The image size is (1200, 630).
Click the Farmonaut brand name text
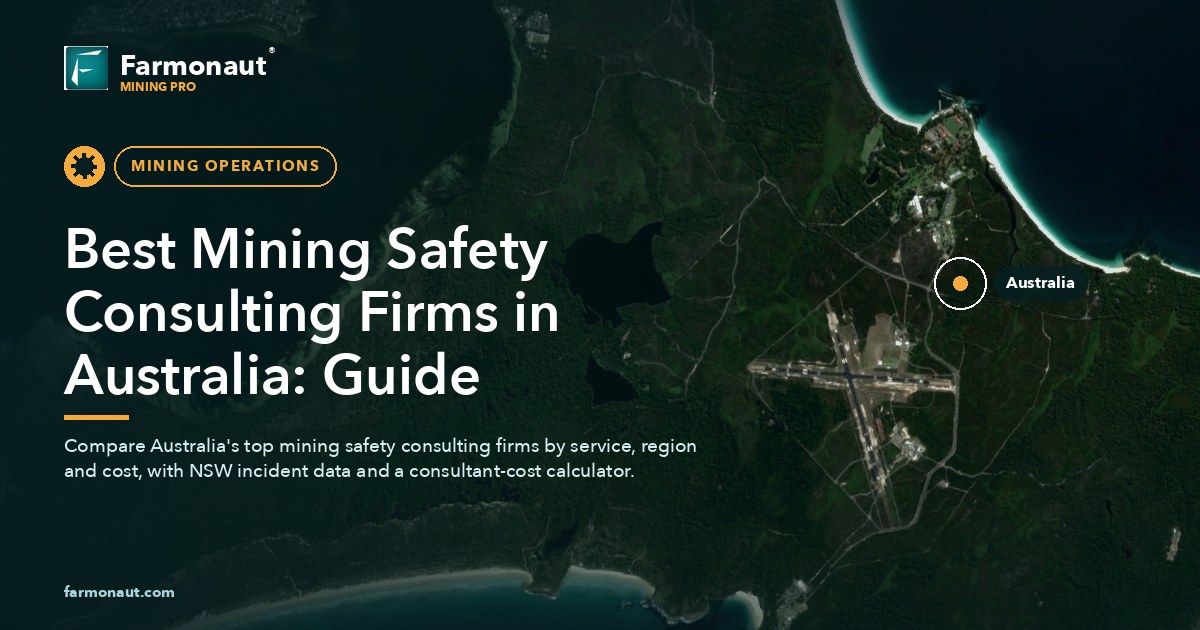(194, 65)
